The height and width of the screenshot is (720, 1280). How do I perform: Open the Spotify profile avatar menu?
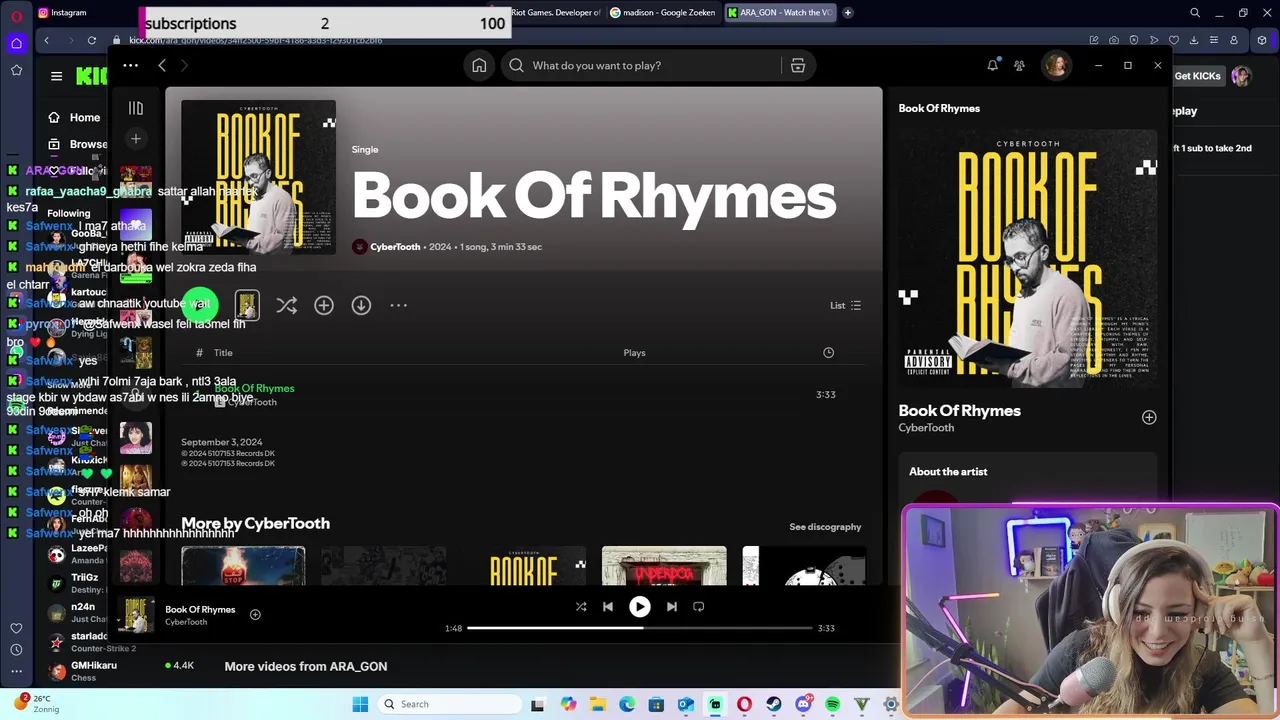click(1056, 66)
